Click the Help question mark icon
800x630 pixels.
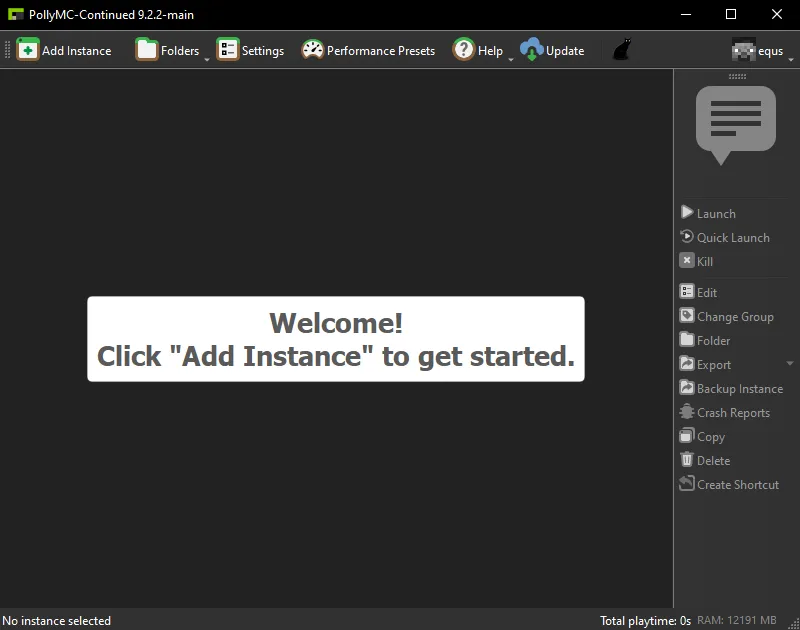464,50
